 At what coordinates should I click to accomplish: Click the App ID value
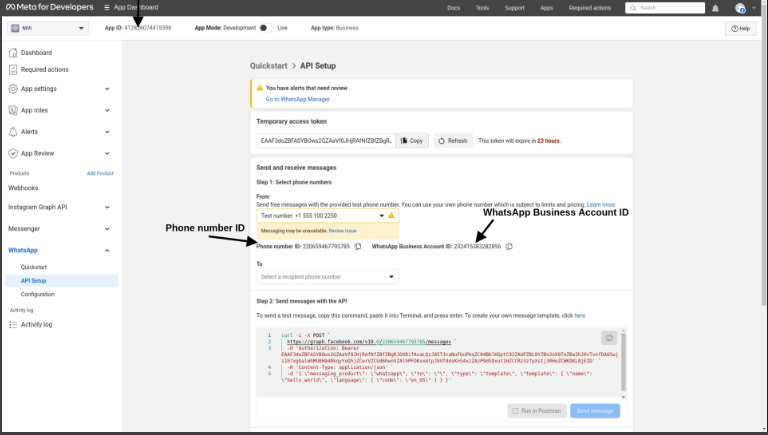tap(148, 28)
